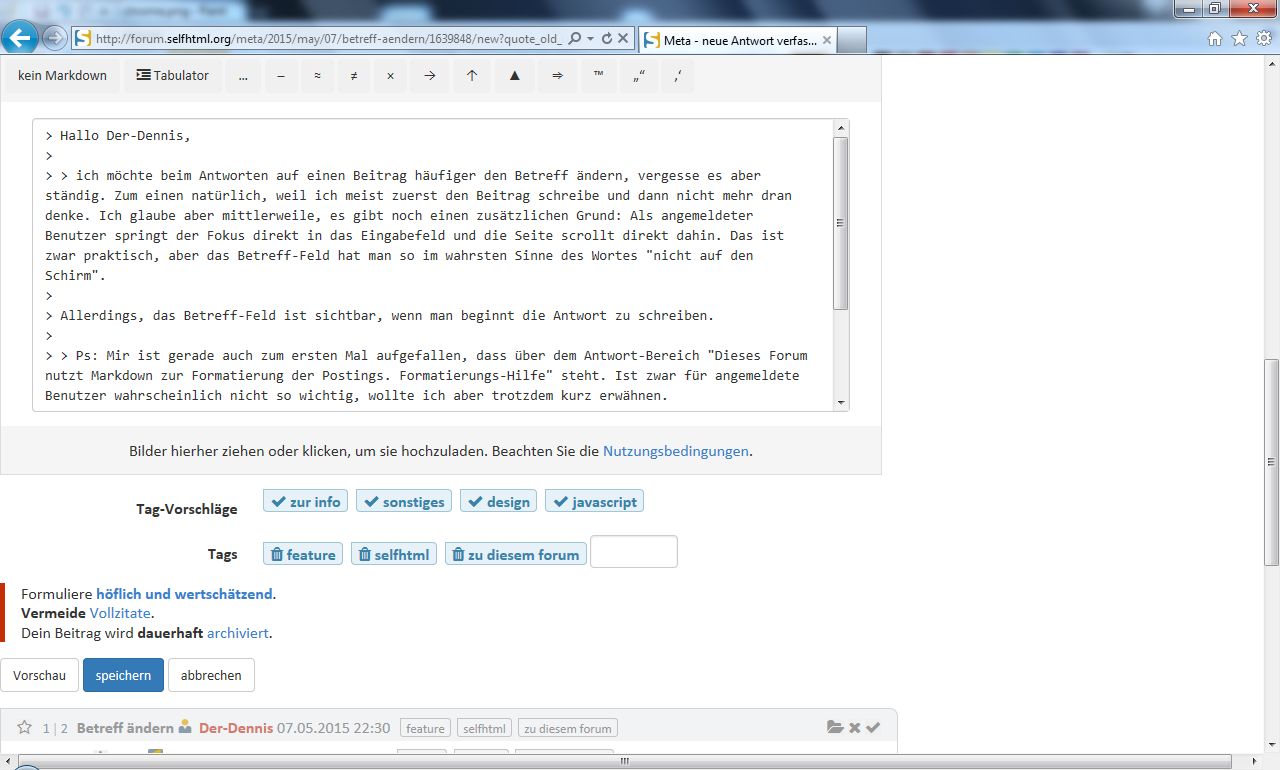Click the Vorschau button

(x=39, y=675)
